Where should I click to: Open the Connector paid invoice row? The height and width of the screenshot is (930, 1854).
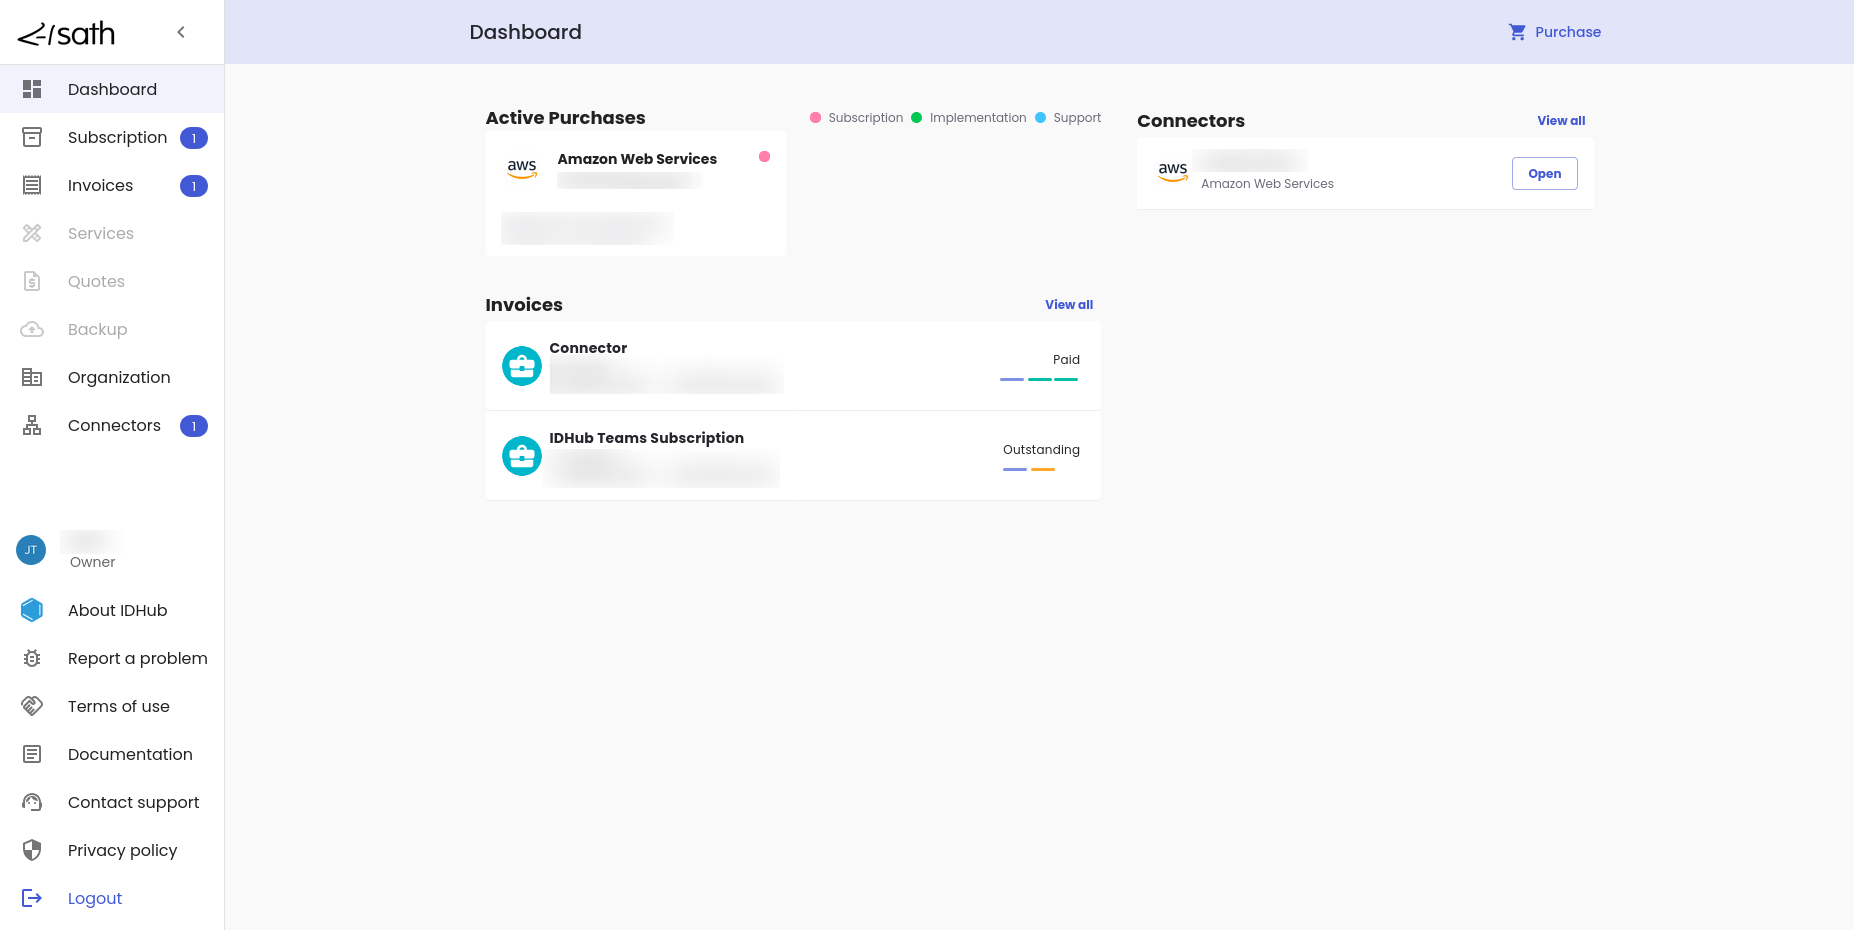[x=792, y=366]
